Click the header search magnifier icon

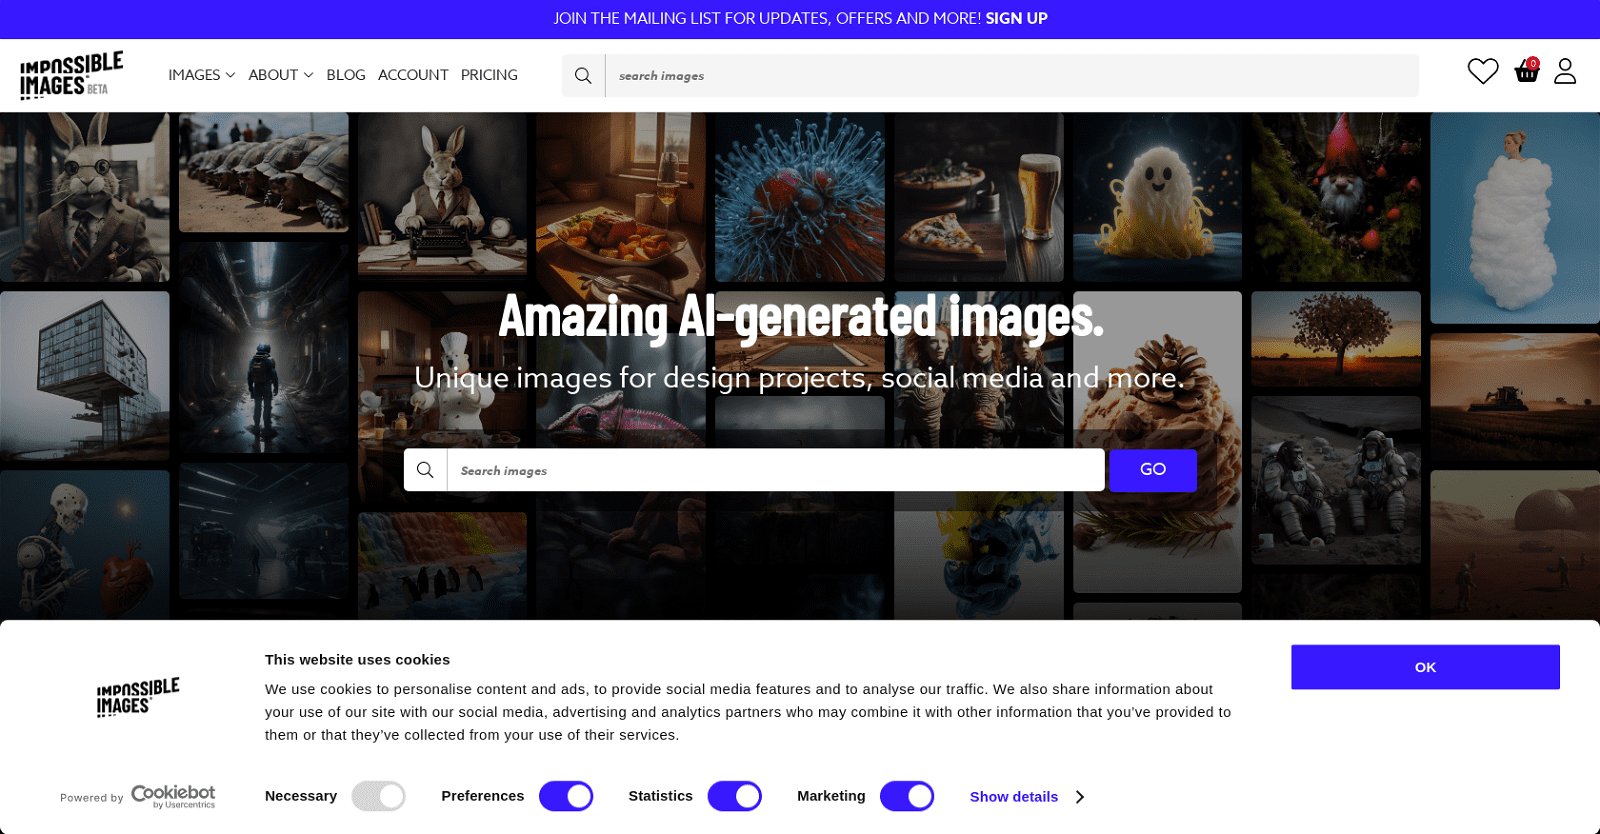(x=583, y=76)
